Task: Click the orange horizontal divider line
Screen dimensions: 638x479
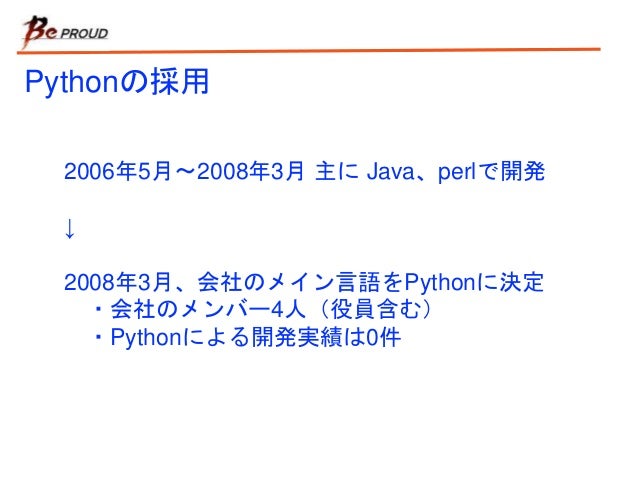Action: coord(309,51)
